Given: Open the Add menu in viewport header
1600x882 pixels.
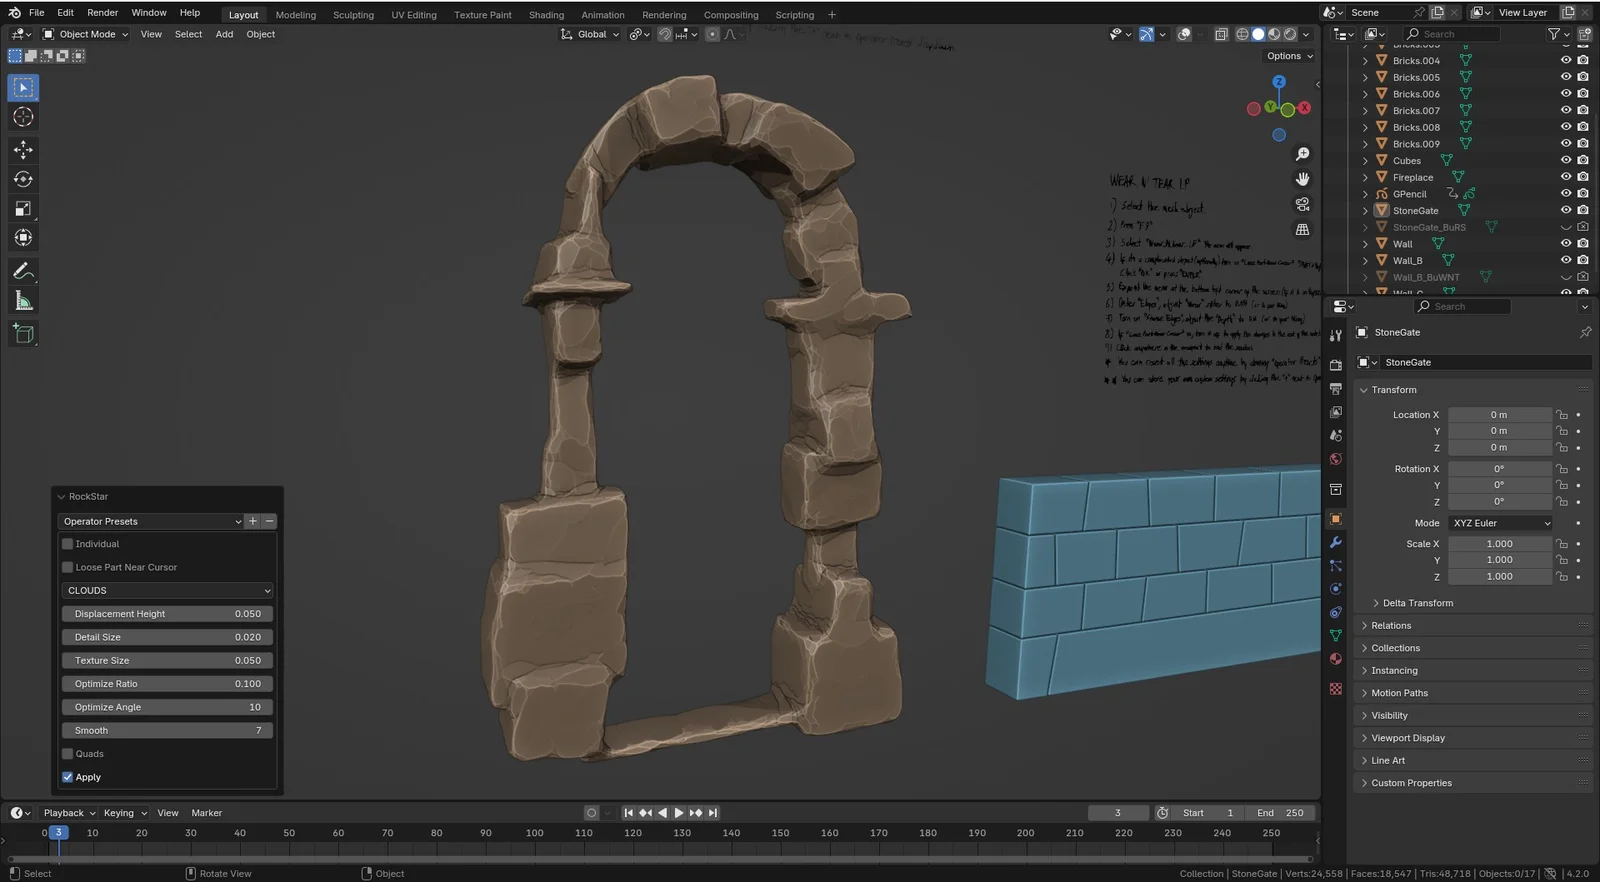Looking at the screenshot, I should click(224, 34).
